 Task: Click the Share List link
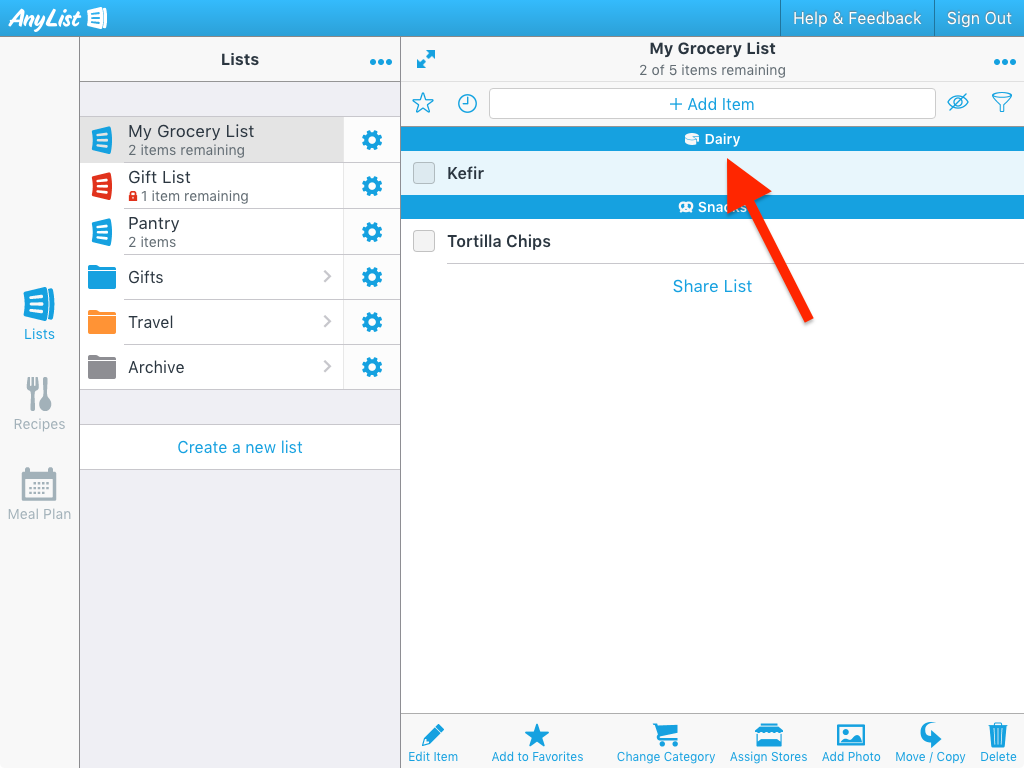tap(712, 286)
